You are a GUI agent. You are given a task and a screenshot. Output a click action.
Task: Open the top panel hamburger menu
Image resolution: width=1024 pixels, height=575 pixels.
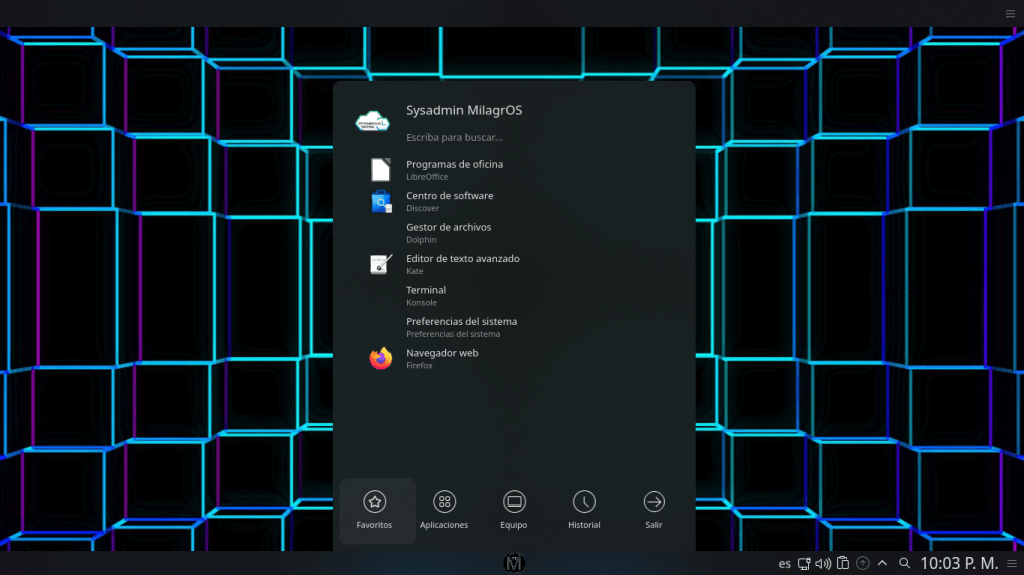1010,13
